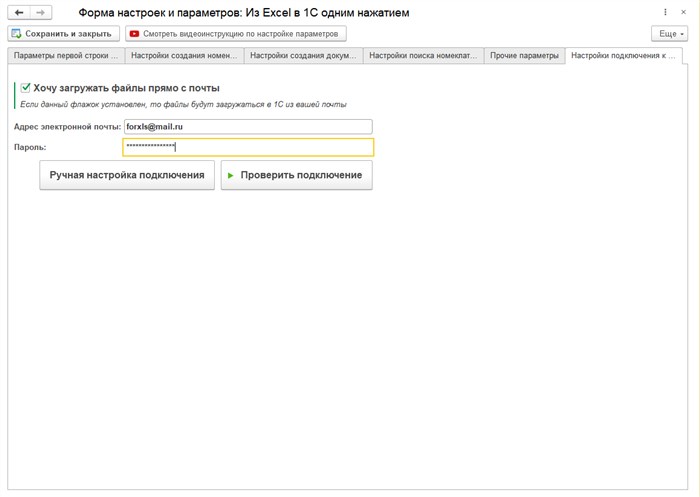Viewport: 700px width, 497px height.
Task: Click 'Проверить подключение' button
Action: click(x=296, y=175)
